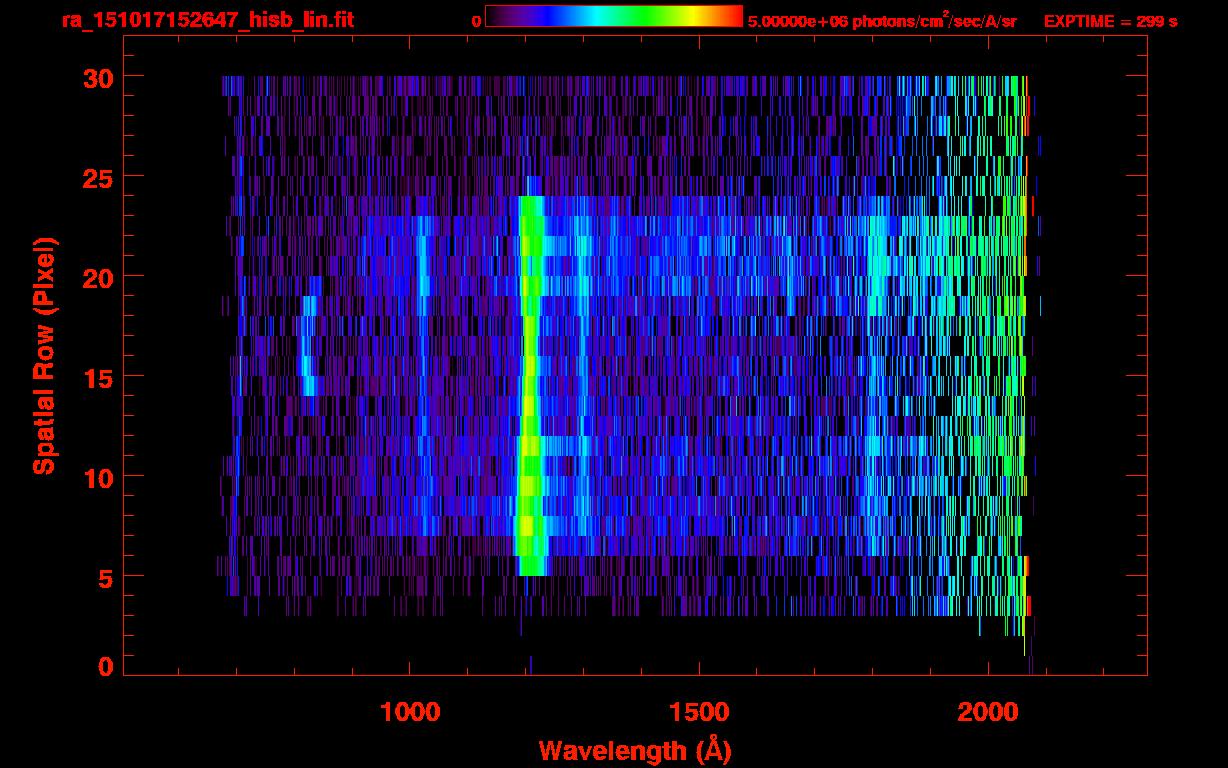Click the 5.00000e+06 photons unit label
Viewport: 1228px width, 768px height.
click(882, 20)
